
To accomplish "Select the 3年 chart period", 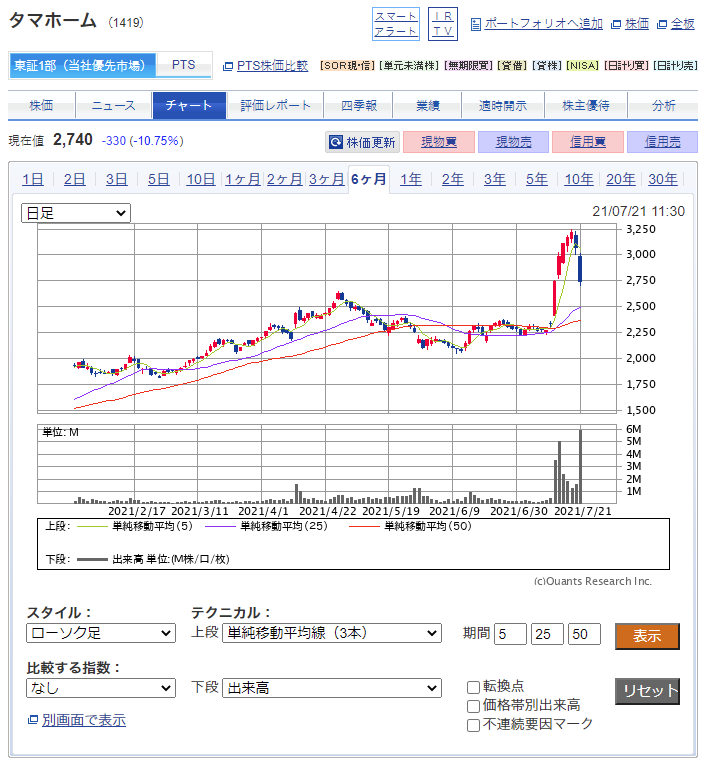I will coord(495,179).
